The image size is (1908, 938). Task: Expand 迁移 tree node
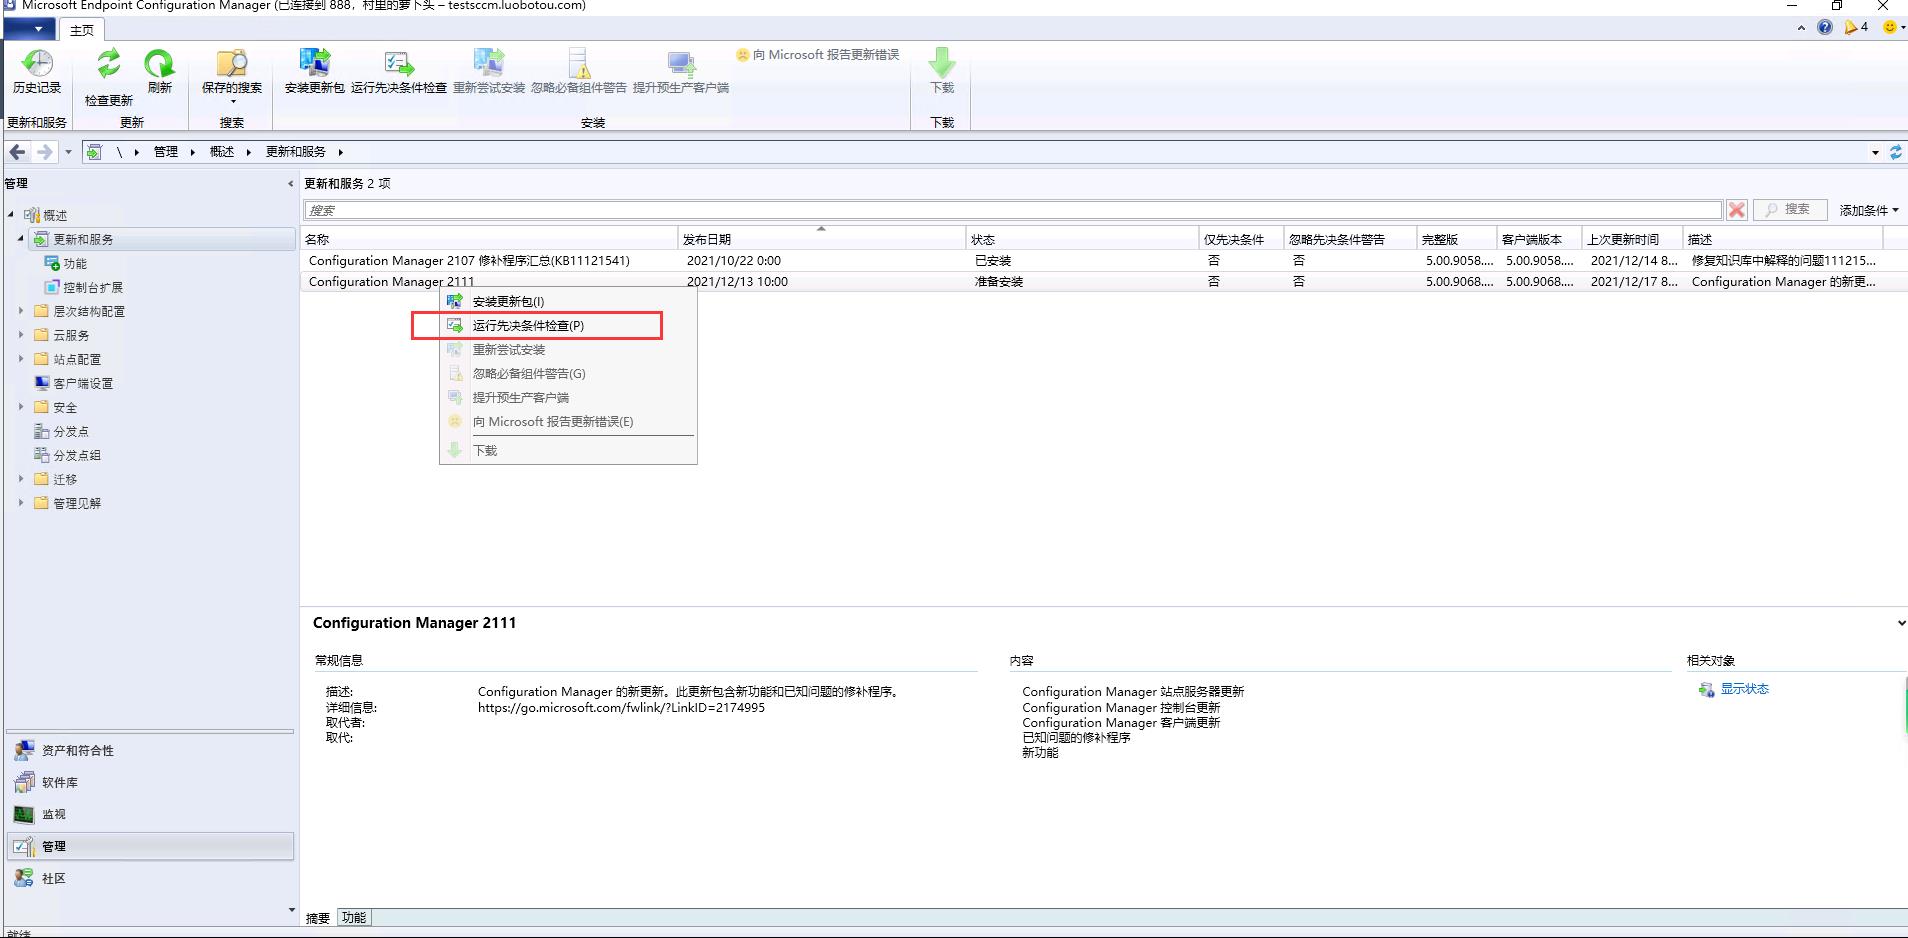click(21, 479)
